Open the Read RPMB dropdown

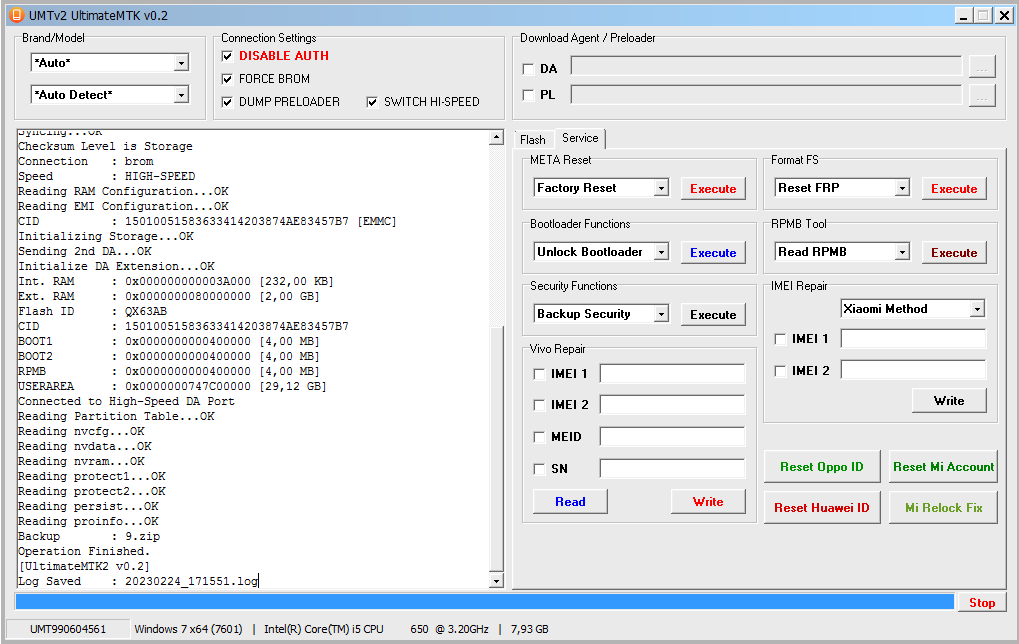(902, 251)
